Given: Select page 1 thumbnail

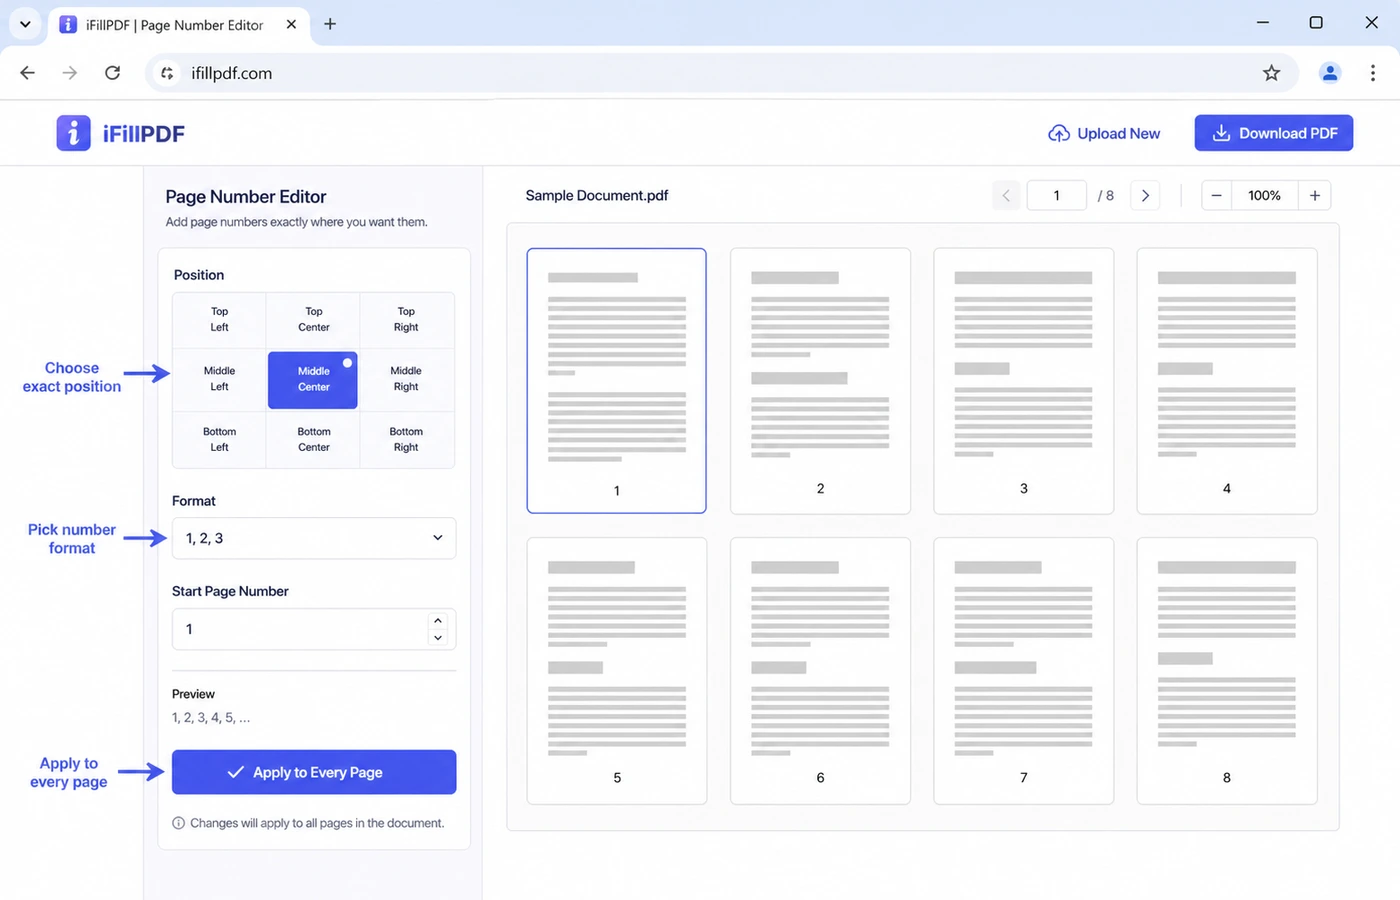Looking at the screenshot, I should click(x=617, y=381).
